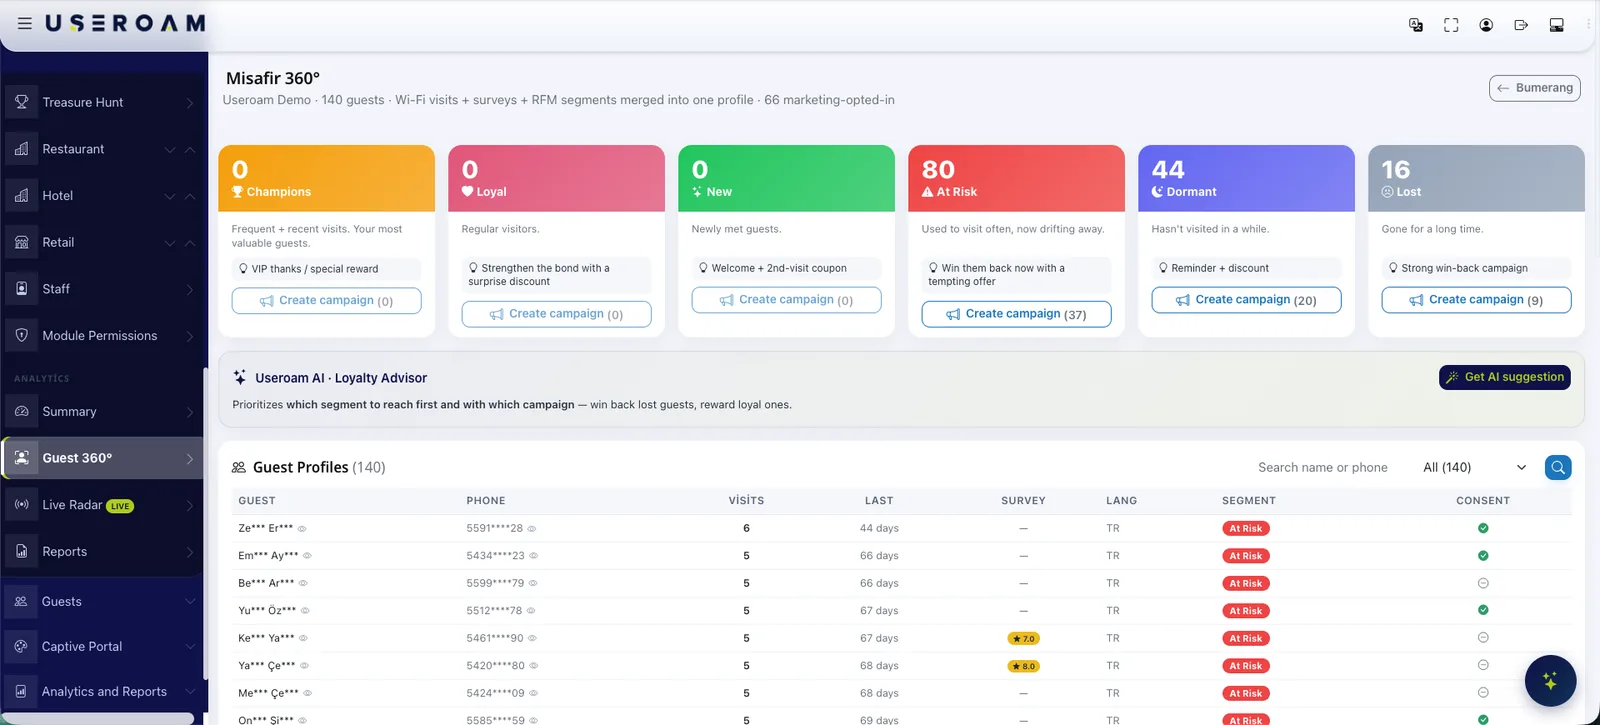1600x725 pixels.
Task: Click the Captive Portal palette icon
Action: [21, 646]
